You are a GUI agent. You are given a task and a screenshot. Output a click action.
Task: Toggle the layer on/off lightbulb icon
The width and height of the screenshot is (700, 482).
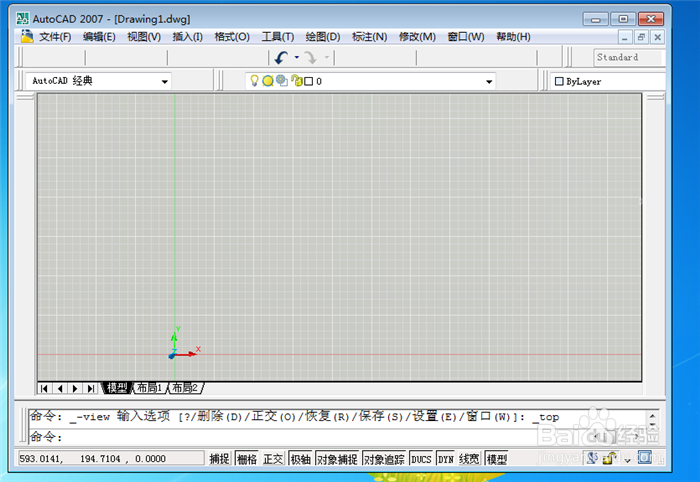[254, 81]
